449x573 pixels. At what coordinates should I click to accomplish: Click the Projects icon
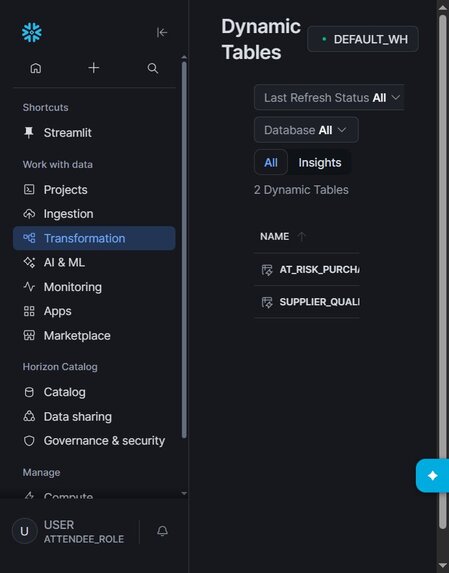coord(29,190)
